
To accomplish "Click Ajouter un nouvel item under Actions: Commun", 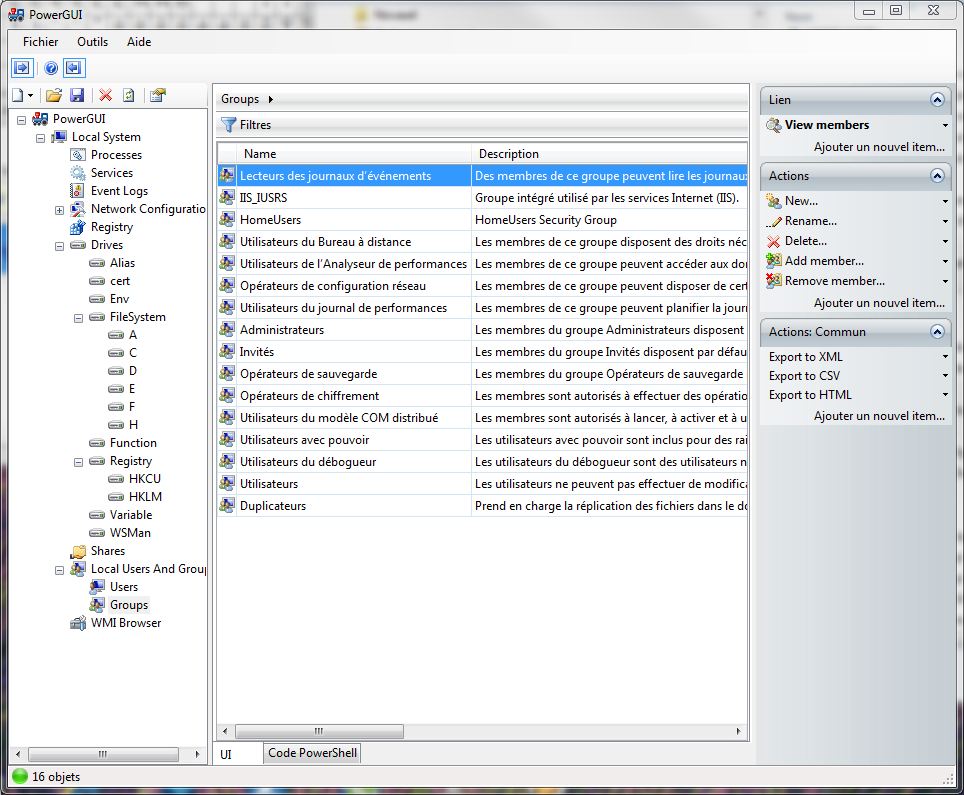I will [x=879, y=416].
